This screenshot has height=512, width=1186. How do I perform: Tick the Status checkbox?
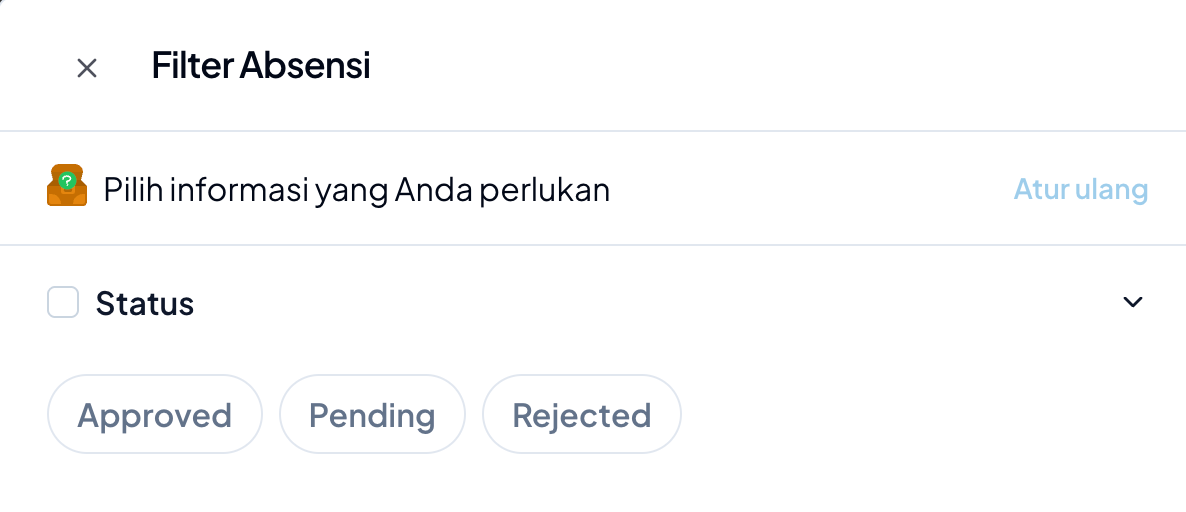pyautogui.click(x=63, y=302)
